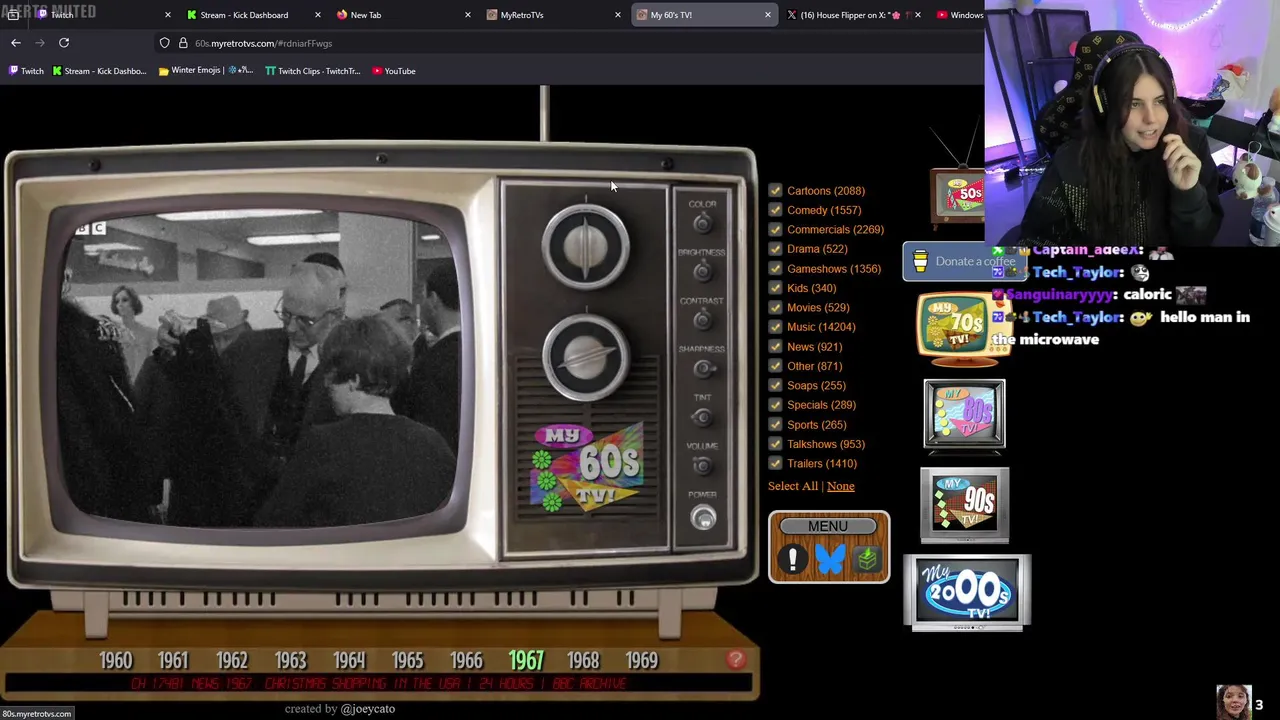
Task: Select year 1960
Action: tap(115, 661)
